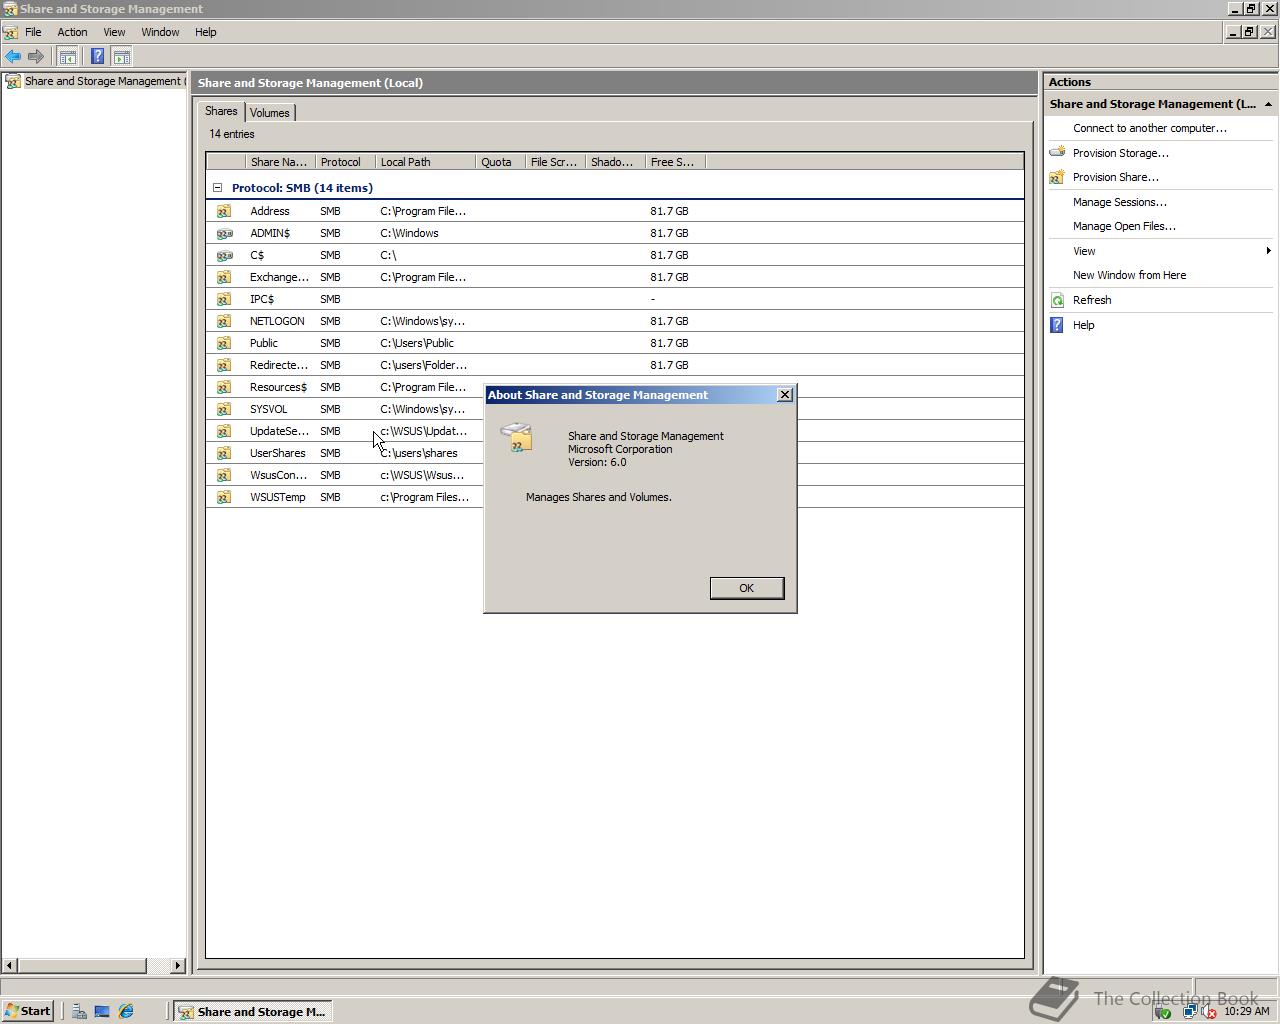Click the green Refresh icon in Actions
This screenshot has height=1024, width=1280.
1057,300
